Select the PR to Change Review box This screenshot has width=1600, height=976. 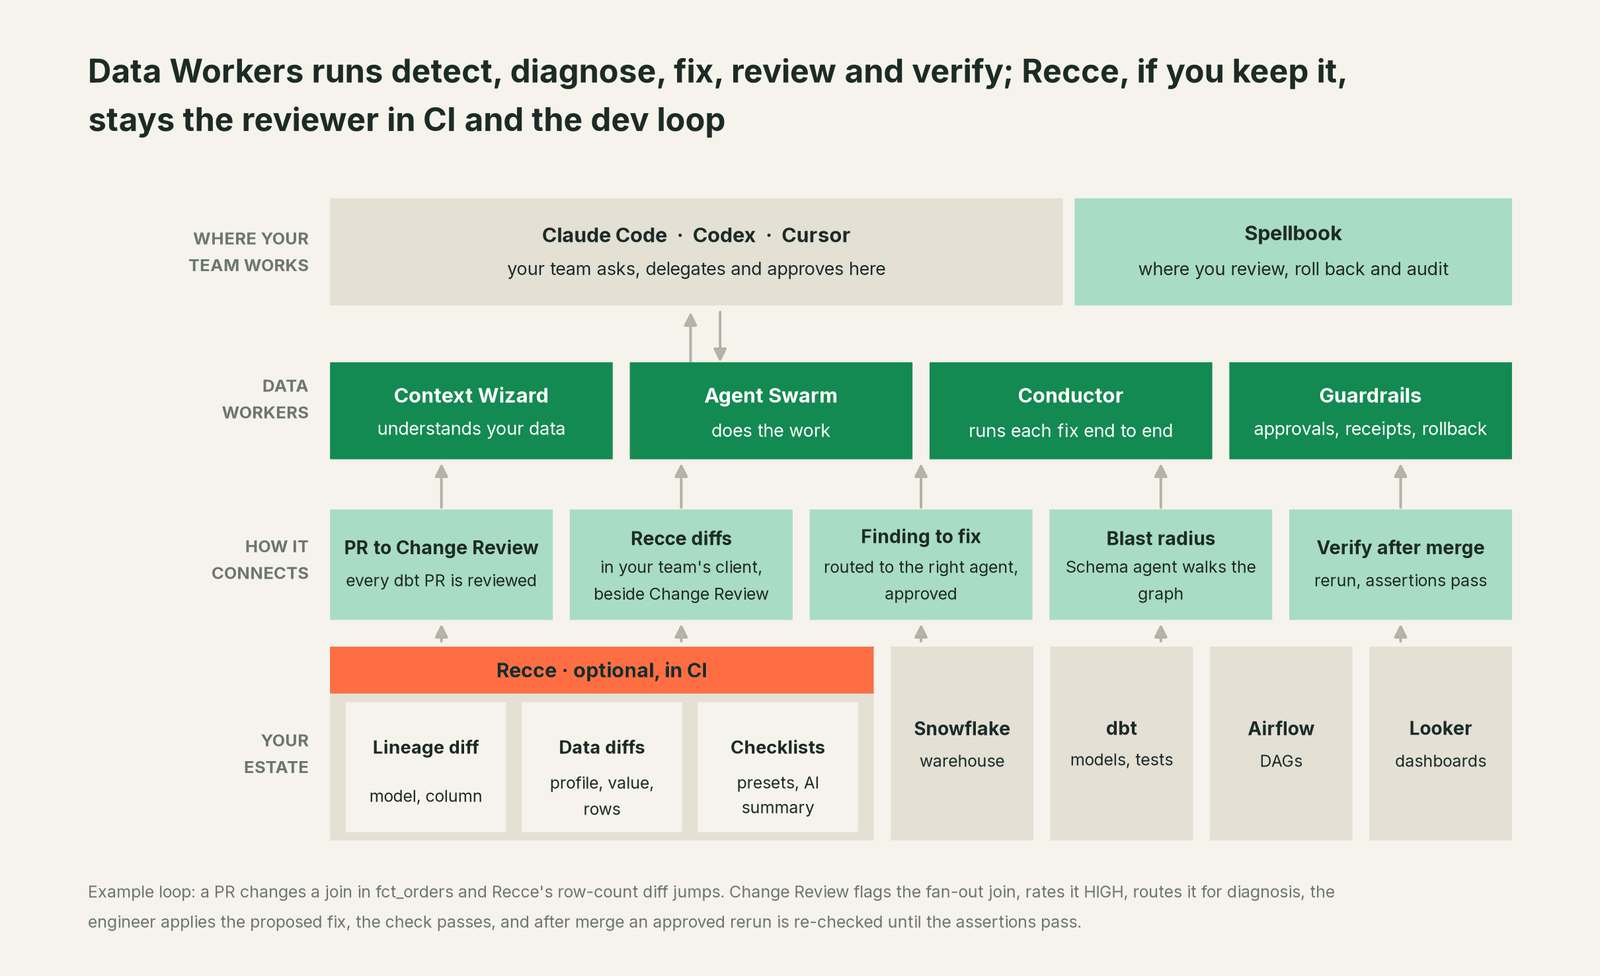coord(441,565)
